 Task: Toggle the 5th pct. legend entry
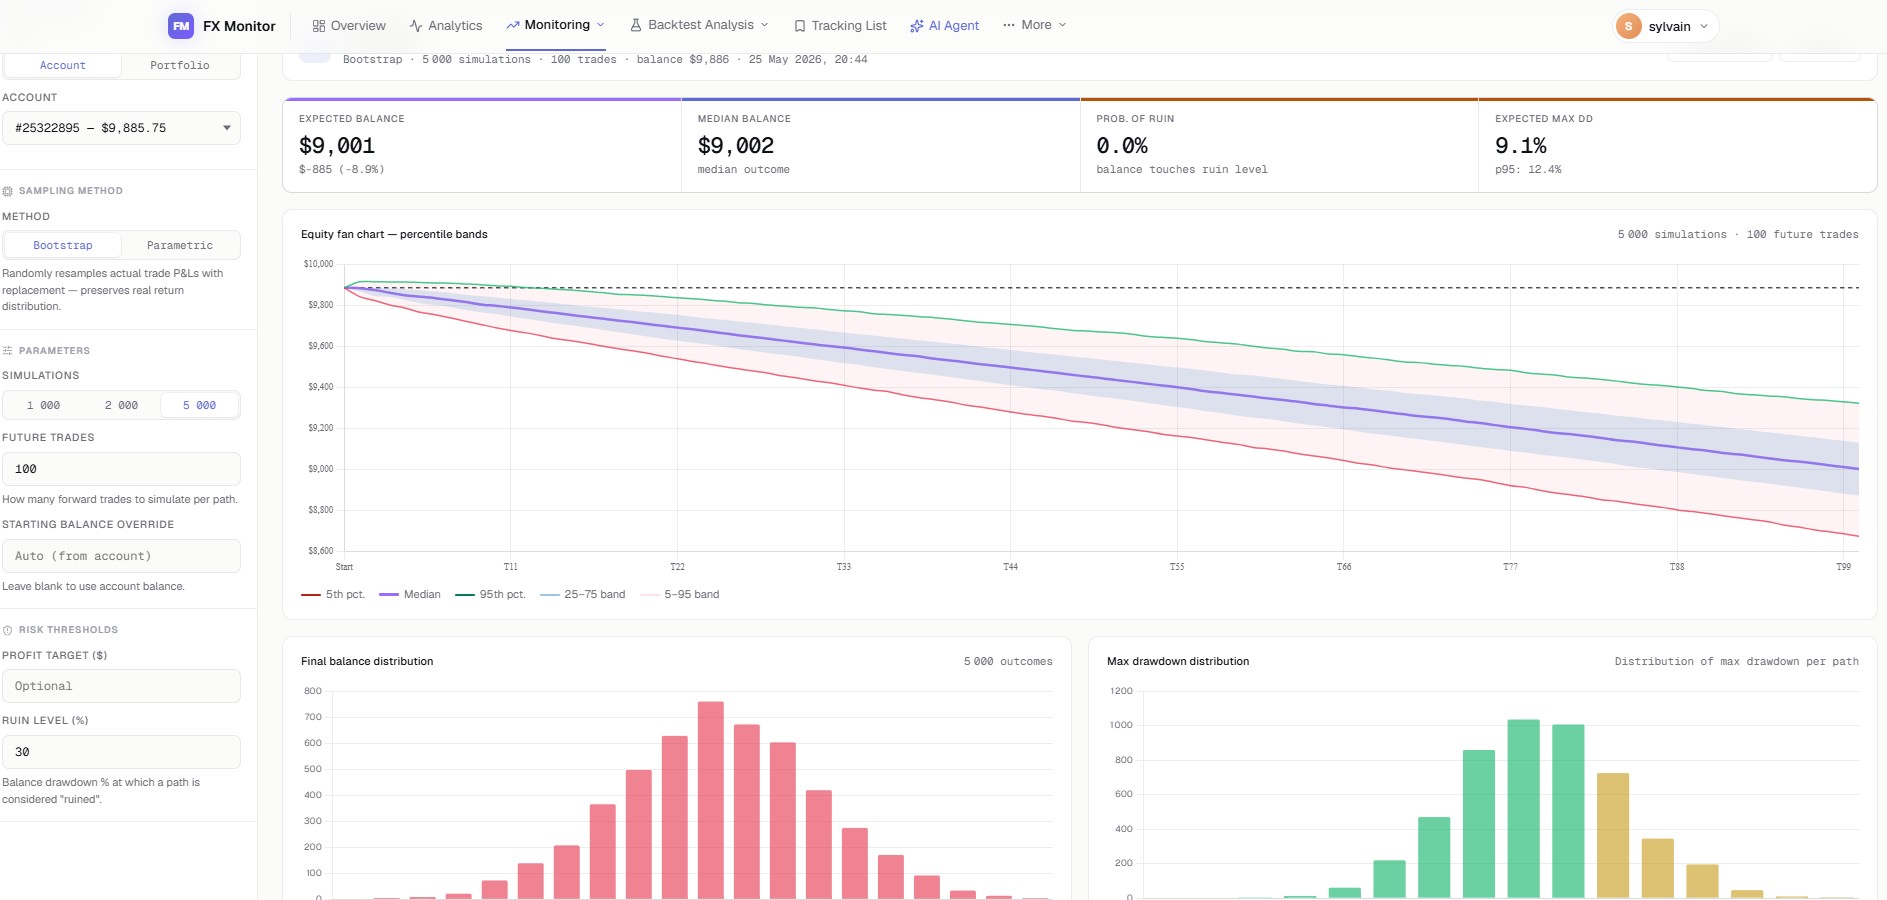tap(333, 594)
